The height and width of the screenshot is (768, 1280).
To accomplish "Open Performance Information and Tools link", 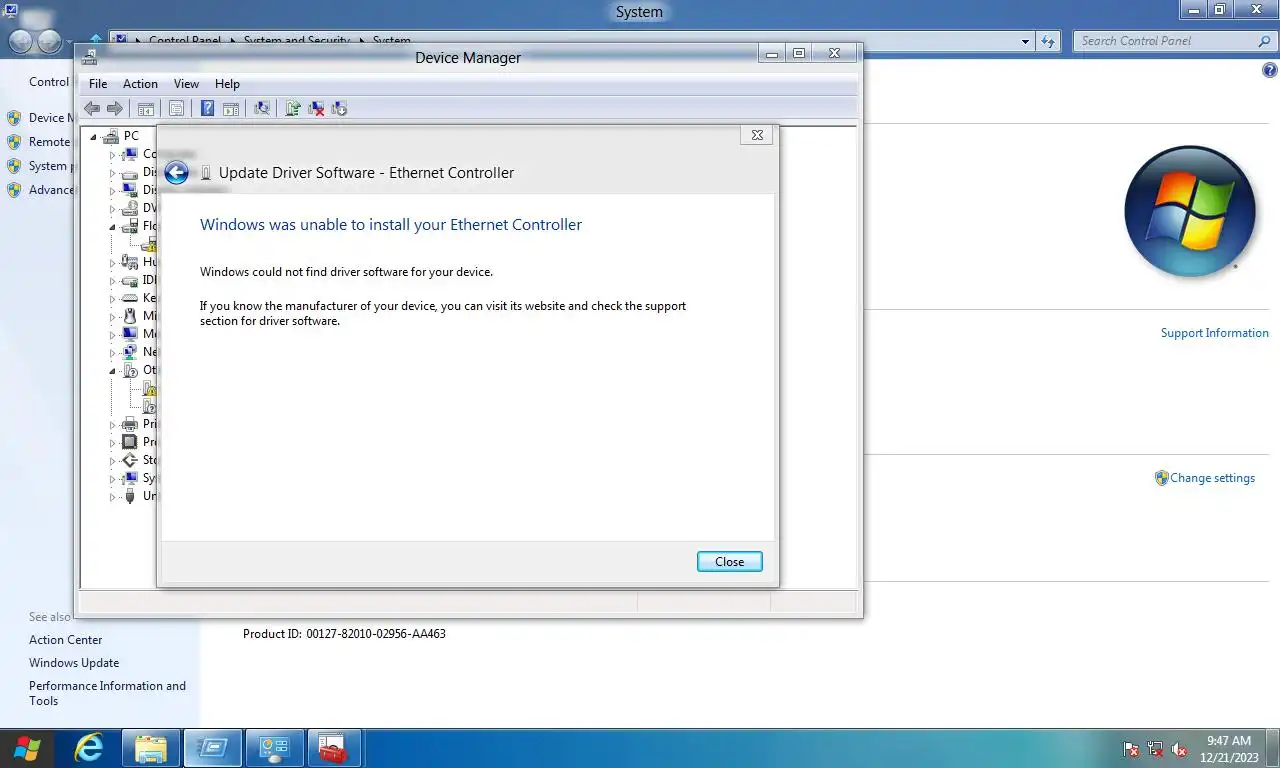I will 107,693.
